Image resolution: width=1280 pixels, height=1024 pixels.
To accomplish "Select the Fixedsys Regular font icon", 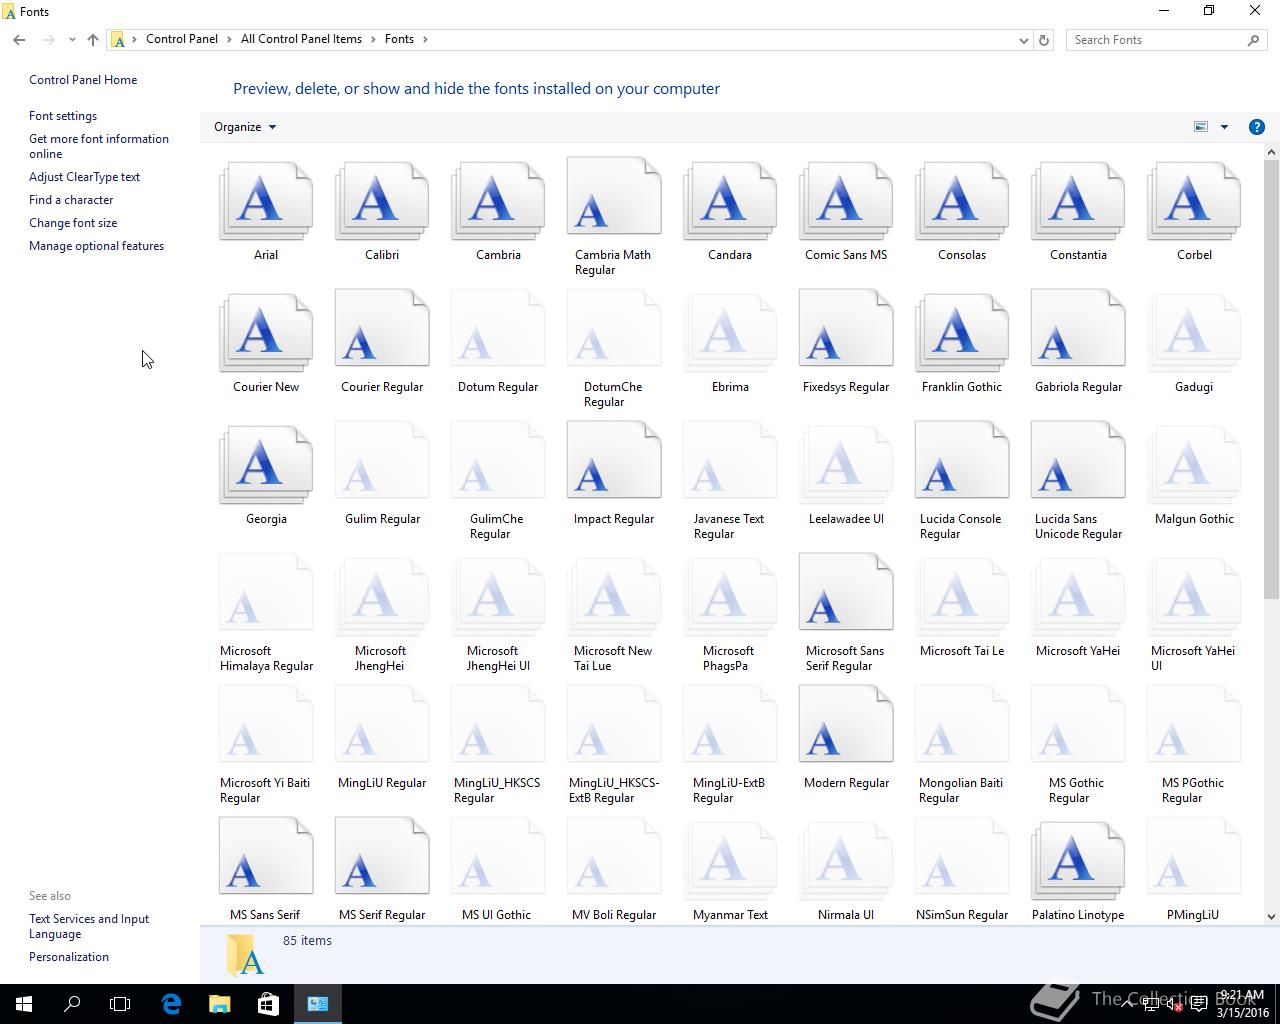I will [845, 328].
